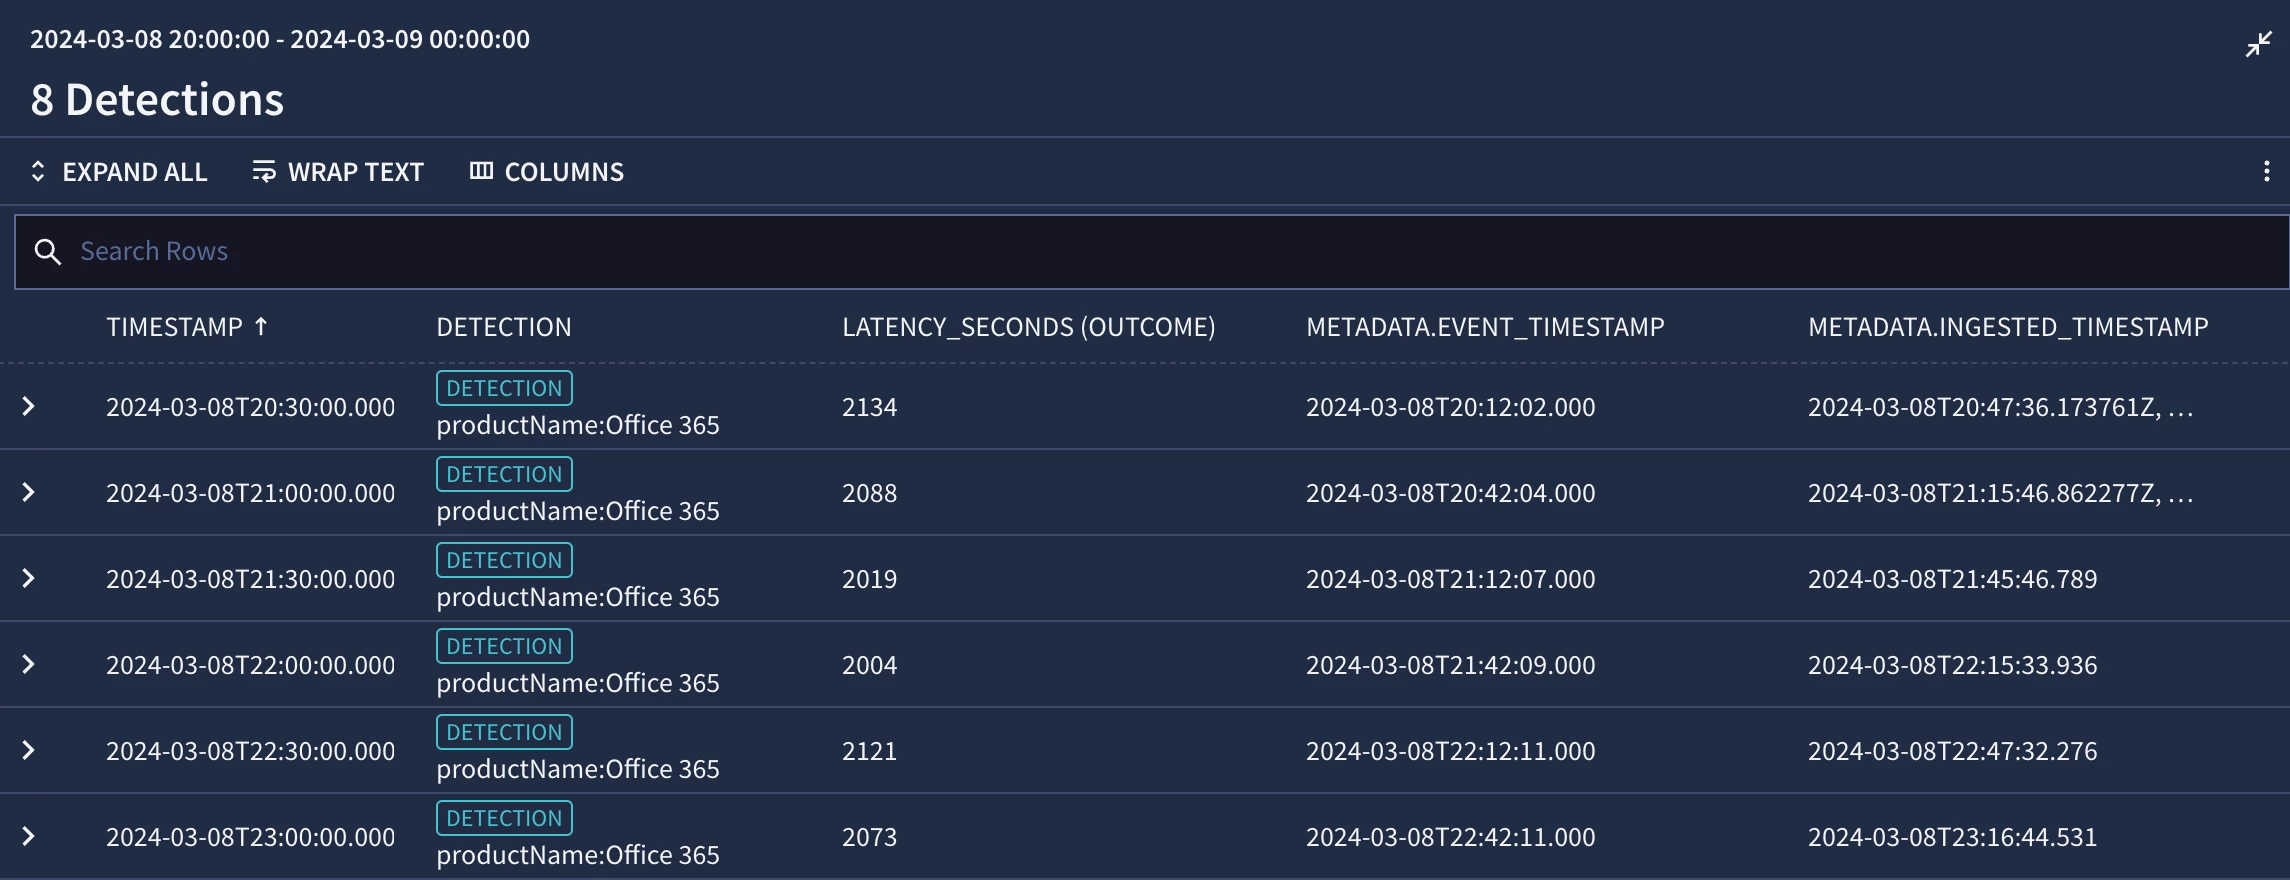Click latency value 2019

(x=869, y=579)
